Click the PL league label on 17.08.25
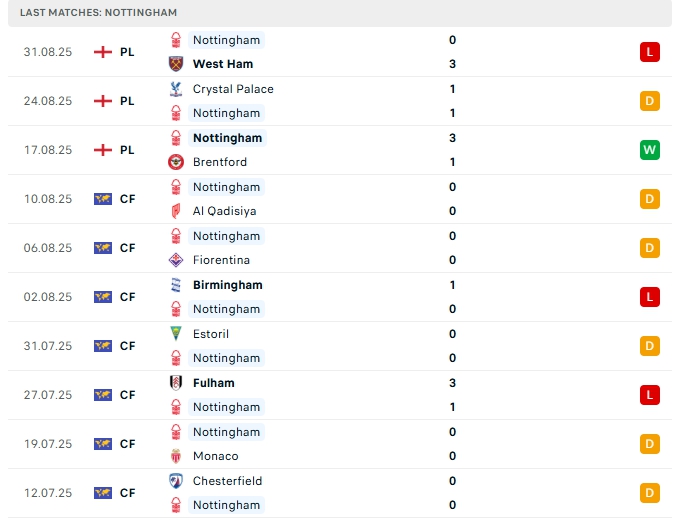This screenshot has height=520, width=682. pos(127,150)
